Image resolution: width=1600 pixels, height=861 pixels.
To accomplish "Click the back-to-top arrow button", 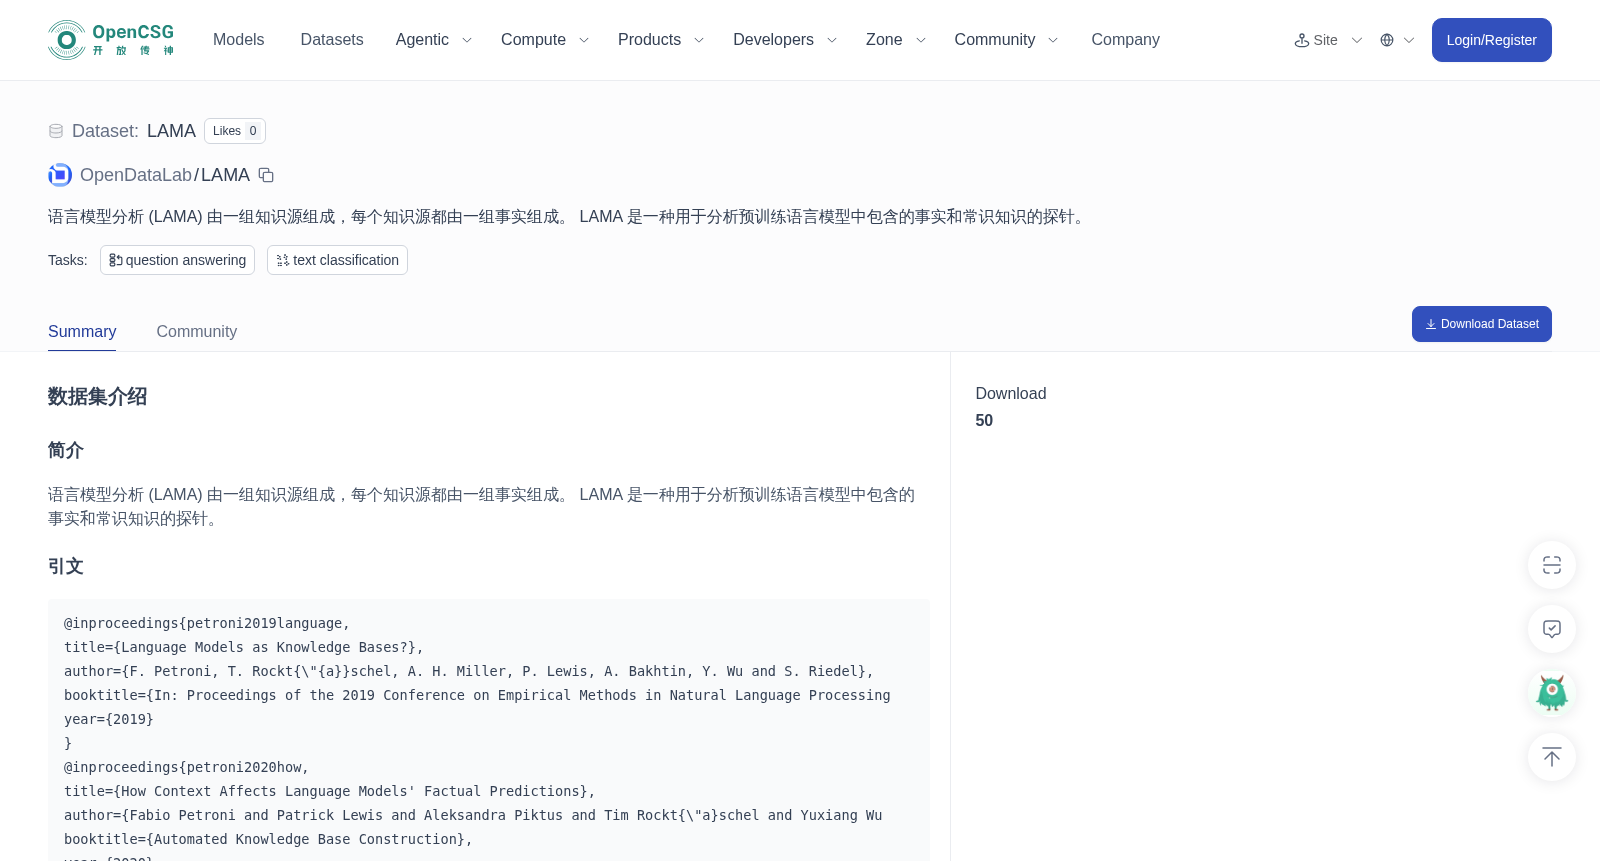I will tap(1552, 757).
